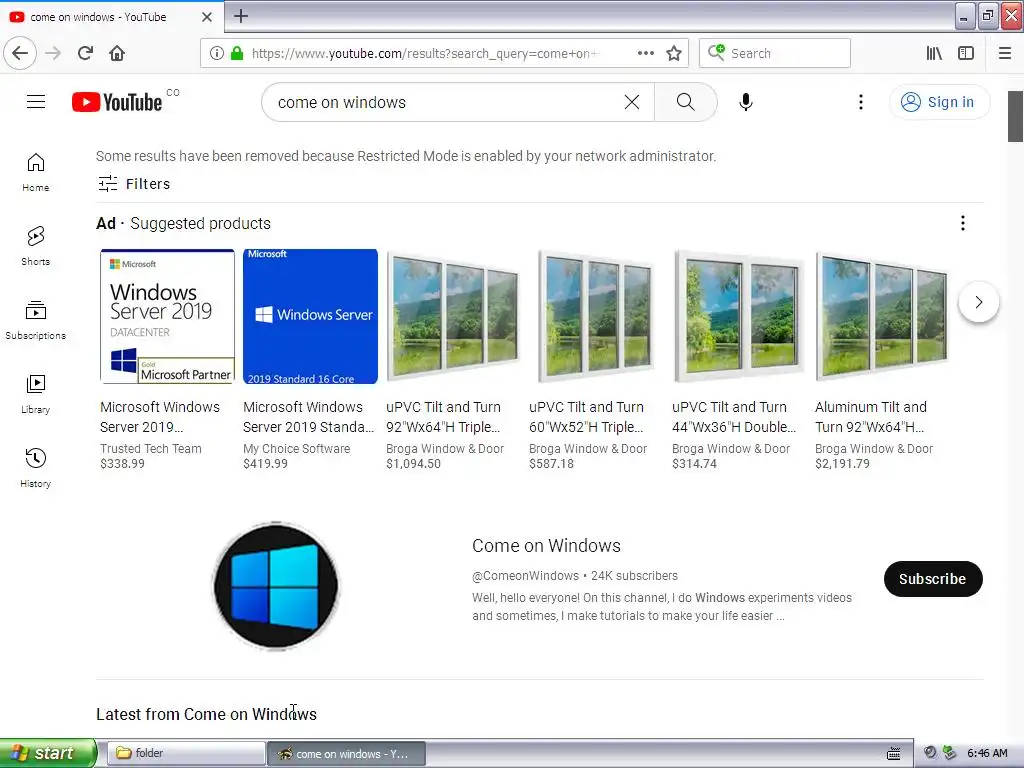Open History in the sidebar

(36, 468)
